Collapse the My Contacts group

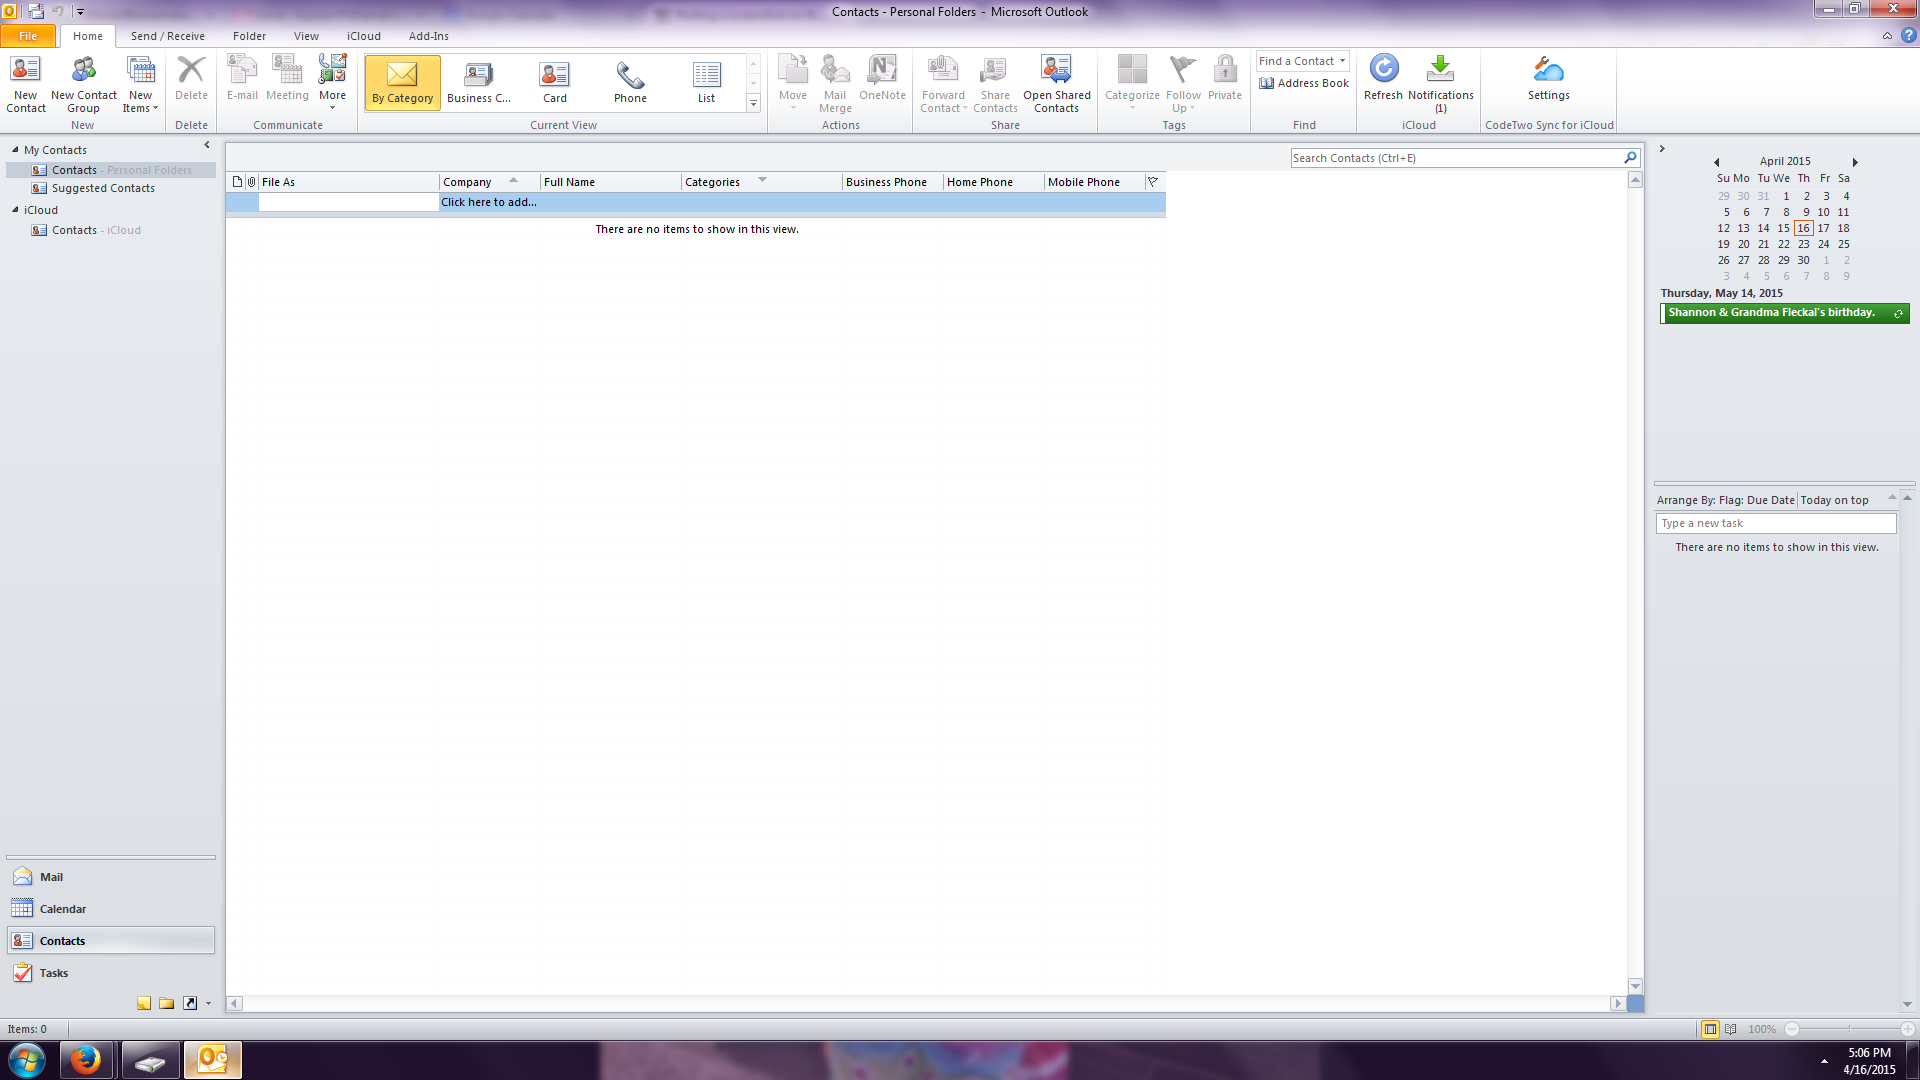point(15,150)
